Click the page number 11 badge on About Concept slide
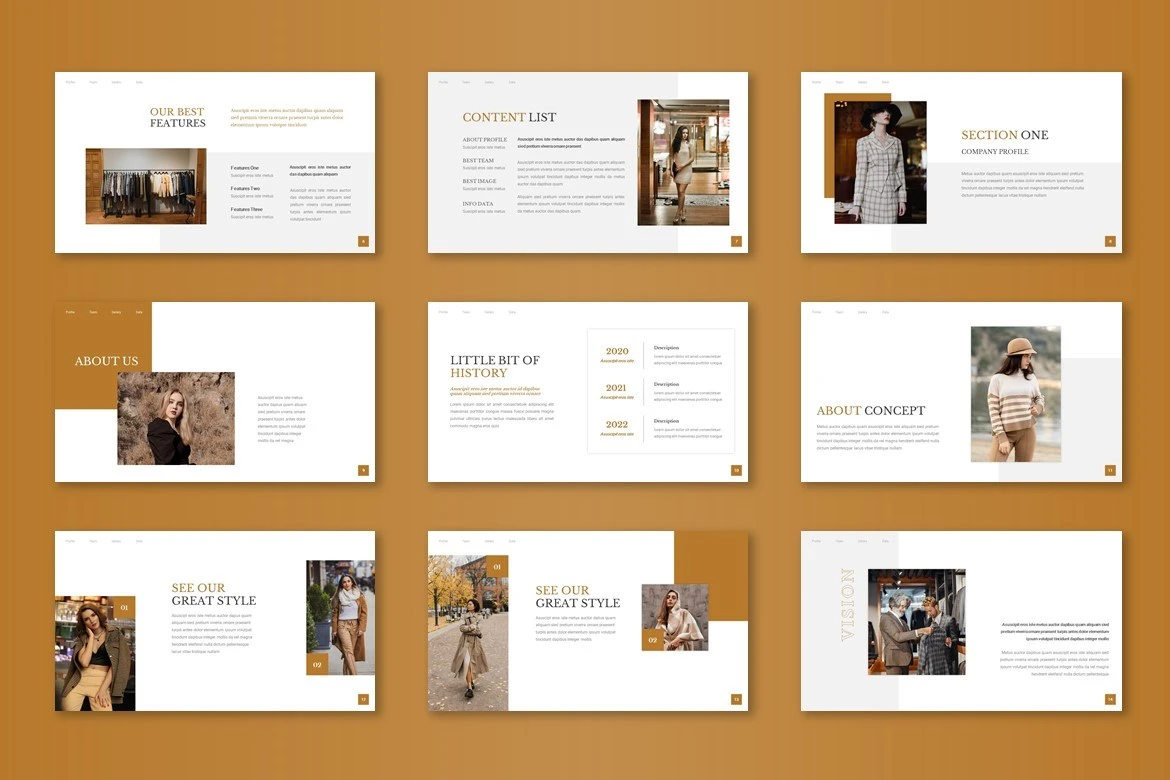 point(1110,470)
